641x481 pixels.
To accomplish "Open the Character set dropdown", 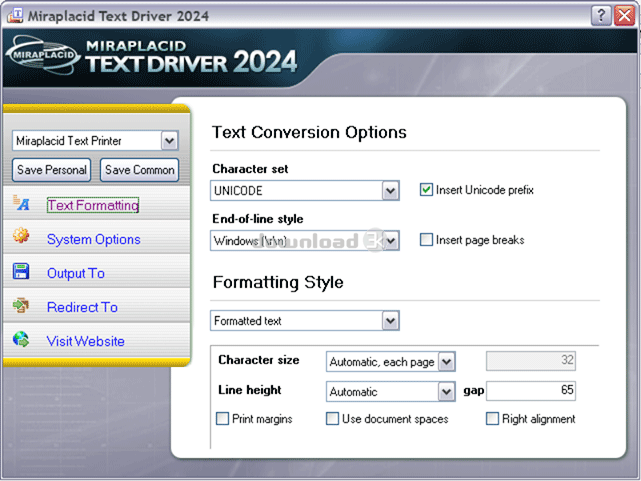I will [x=390, y=190].
